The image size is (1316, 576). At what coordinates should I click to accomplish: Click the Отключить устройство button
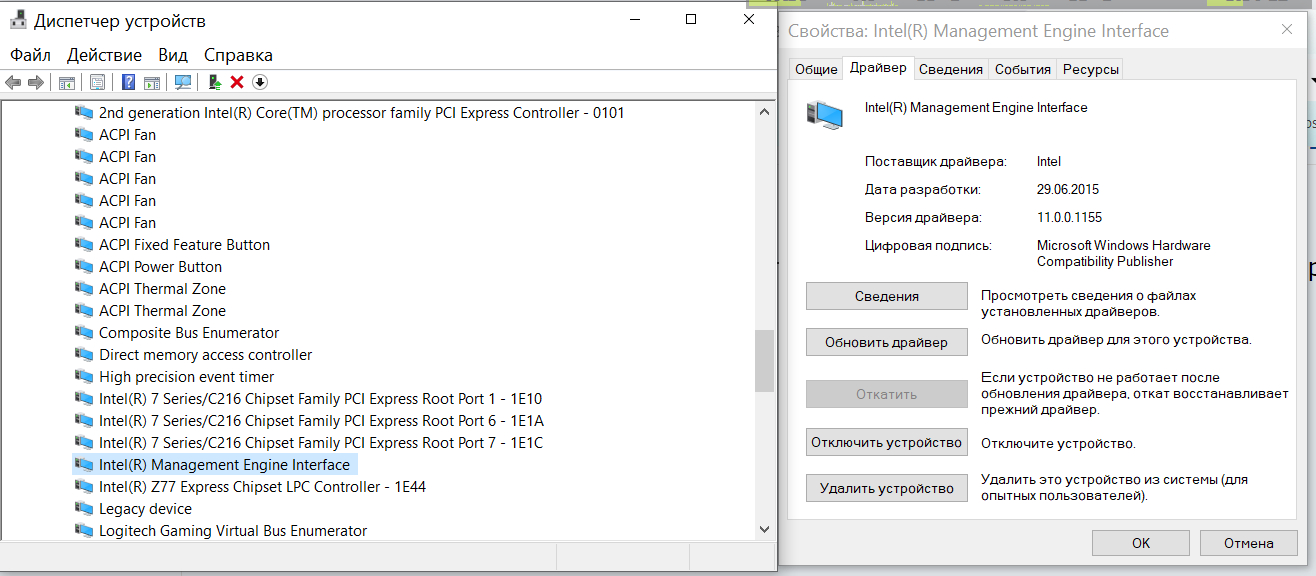pyautogui.click(x=887, y=442)
